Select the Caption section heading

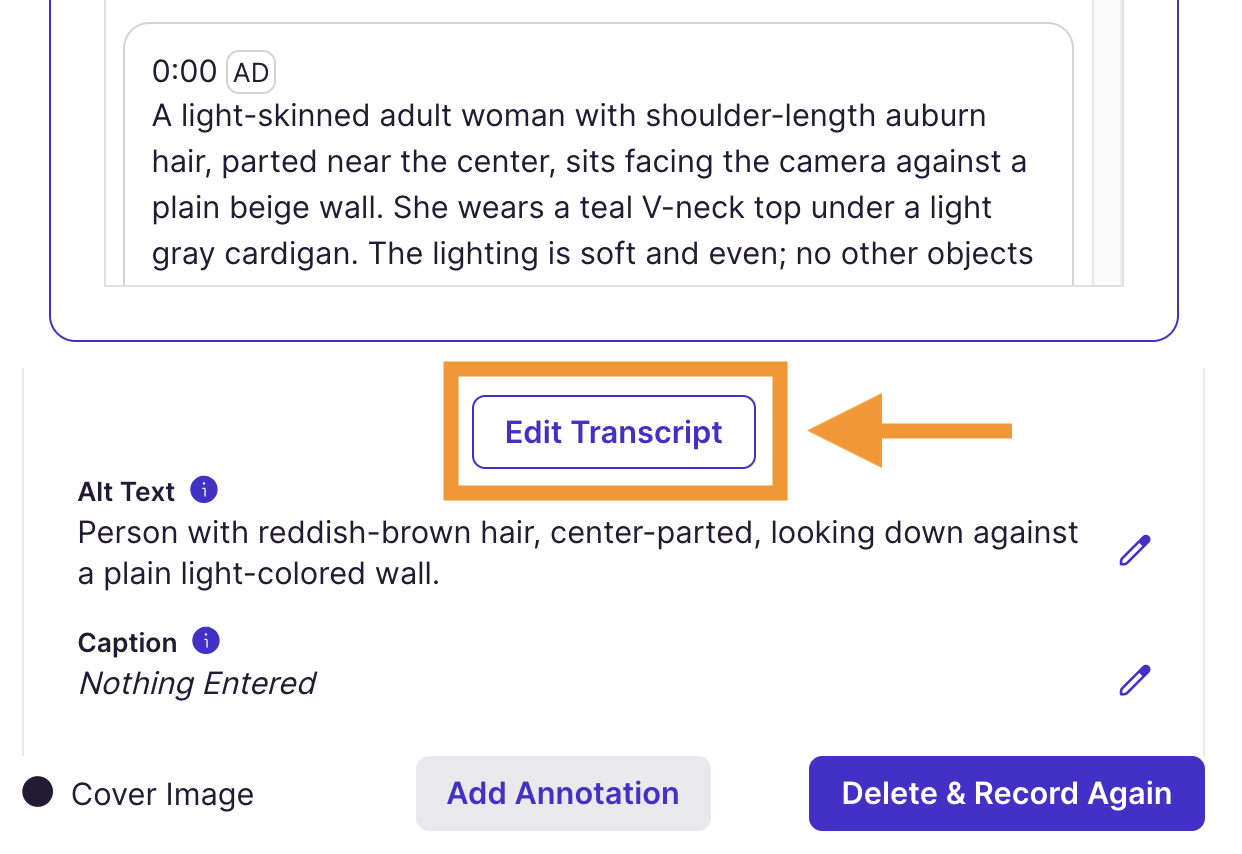127,641
